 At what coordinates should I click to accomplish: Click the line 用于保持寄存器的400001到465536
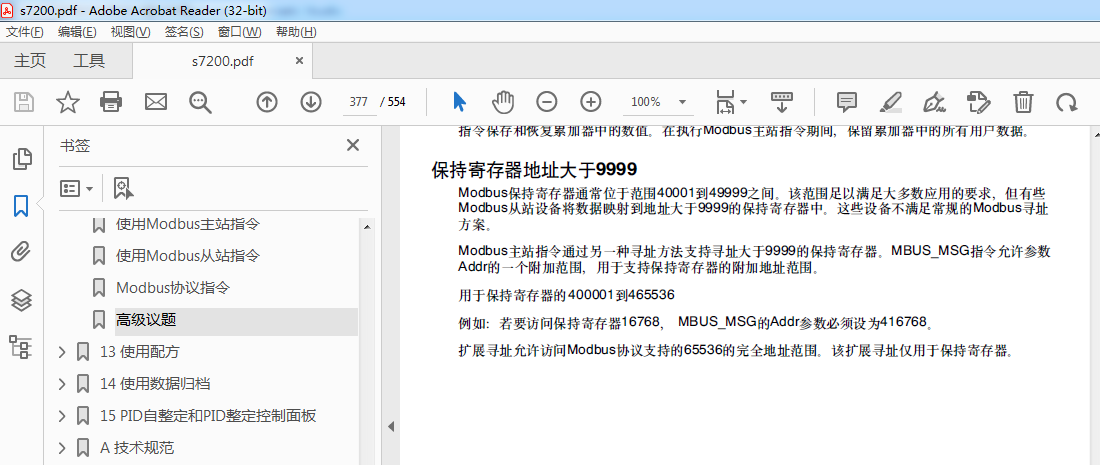coord(566,295)
